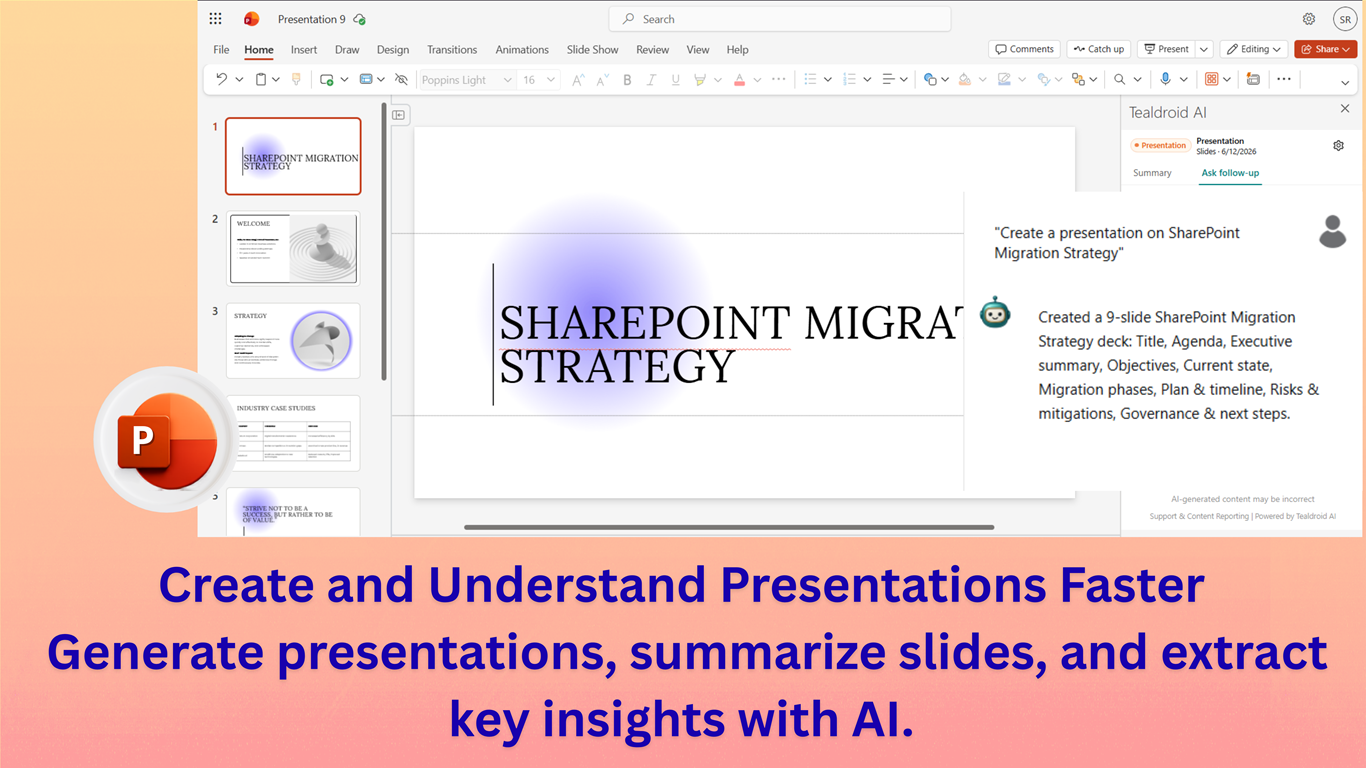Click the text alignment icon
The width and height of the screenshot is (1366, 768).
888,79
